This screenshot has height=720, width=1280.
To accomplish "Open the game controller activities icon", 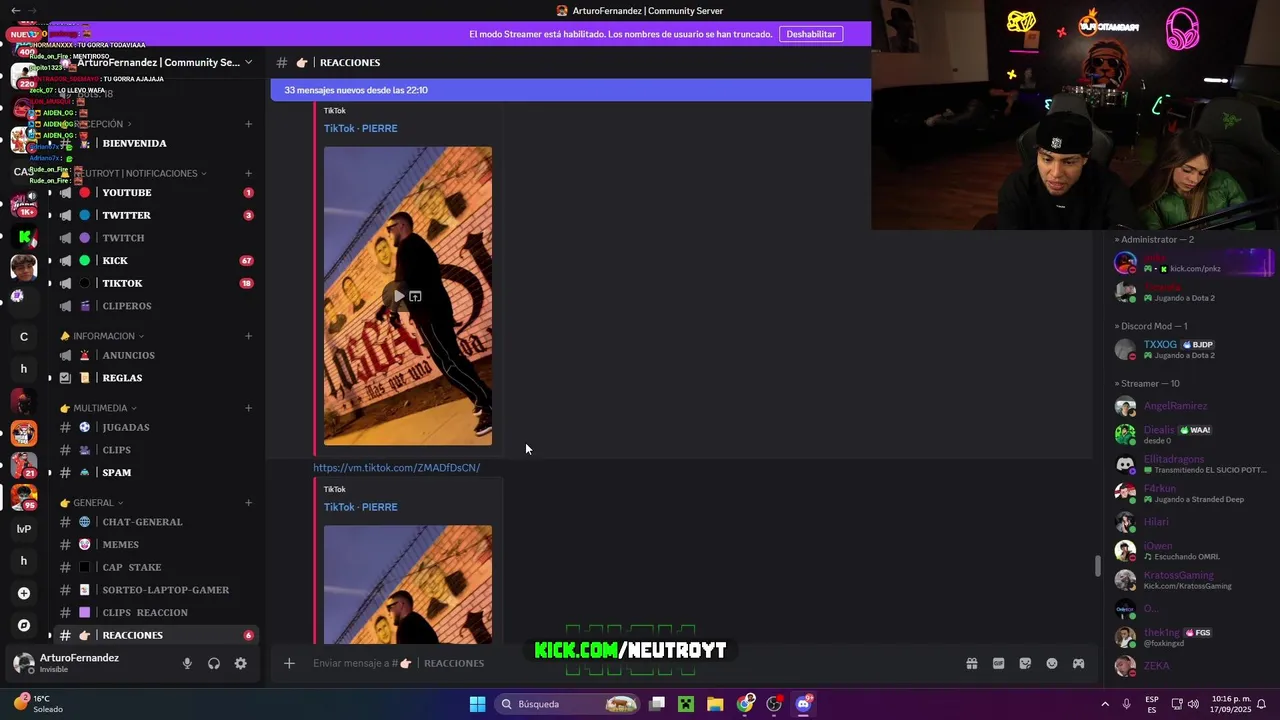I will pyautogui.click(x=1079, y=663).
